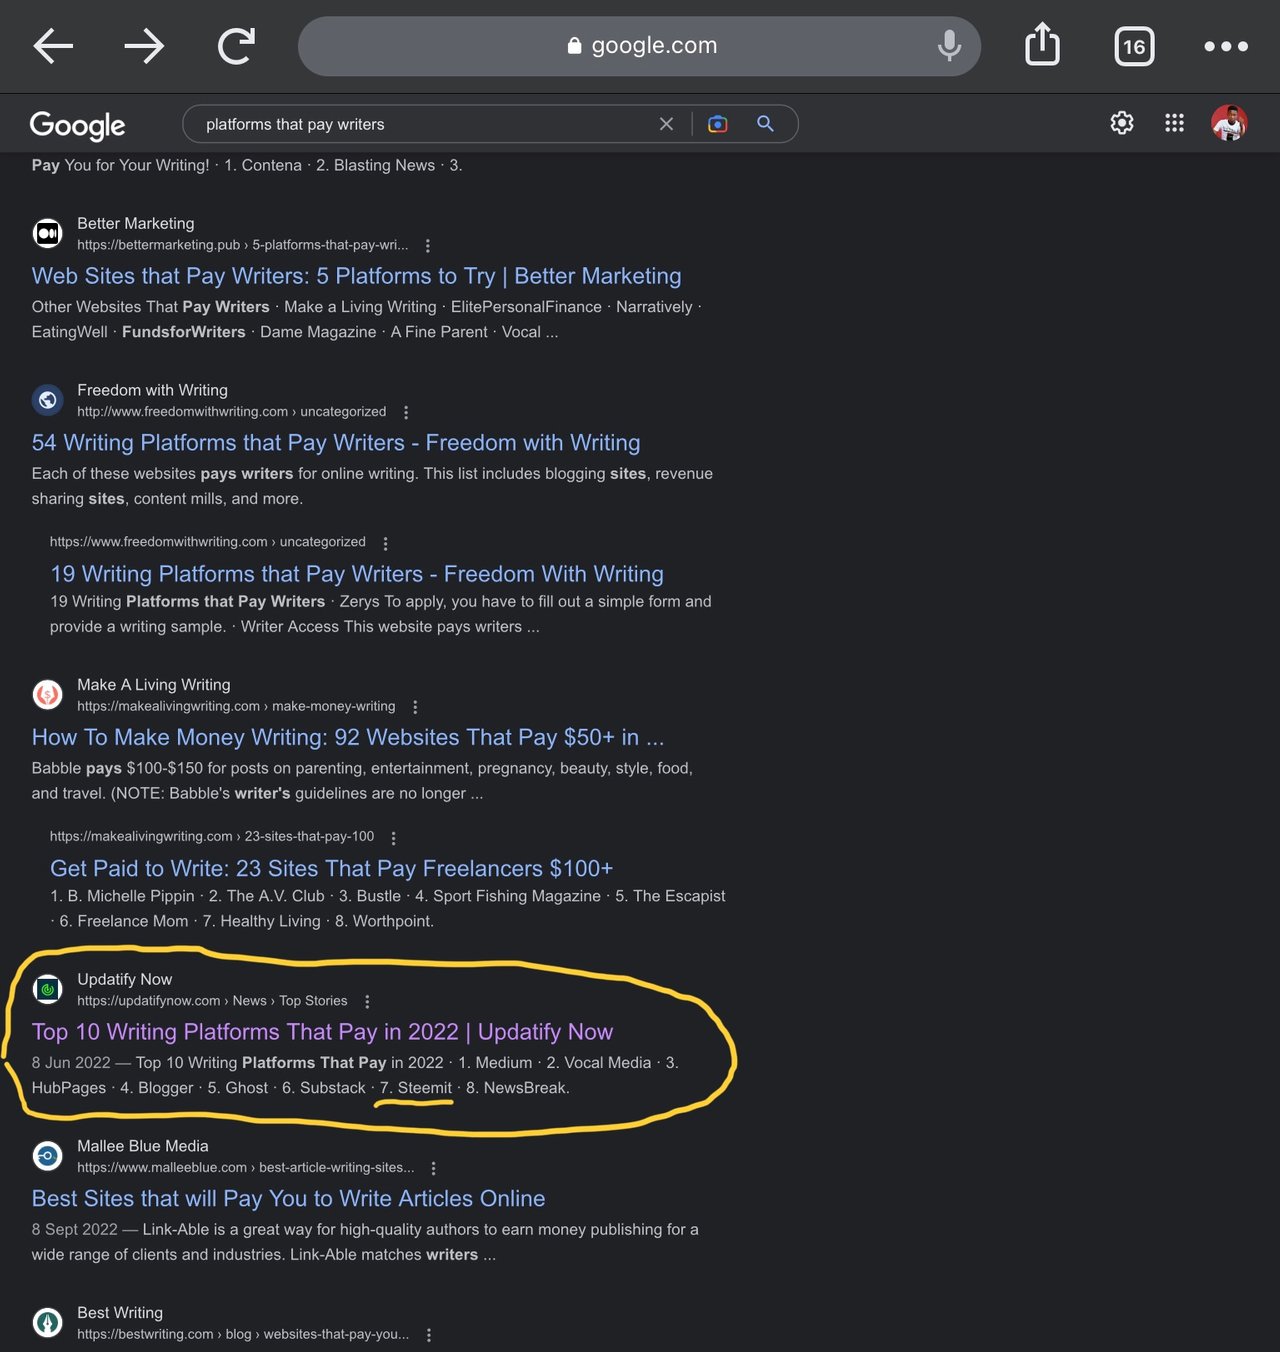Click the google.com address bar
The height and width of the screenshot is (1352, 1280).
click(639, 46)
